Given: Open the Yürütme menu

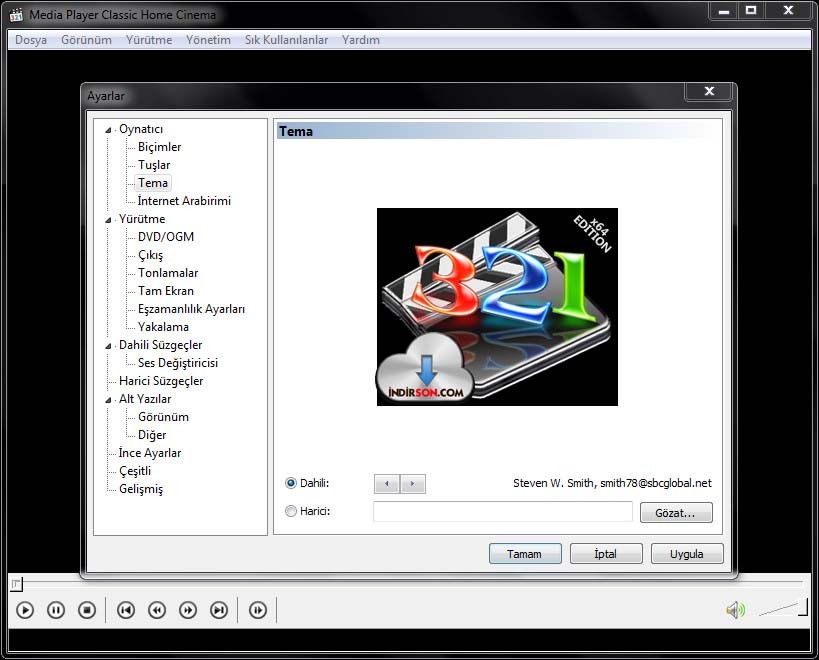Looking at the screenshot, I should point(149,40).
